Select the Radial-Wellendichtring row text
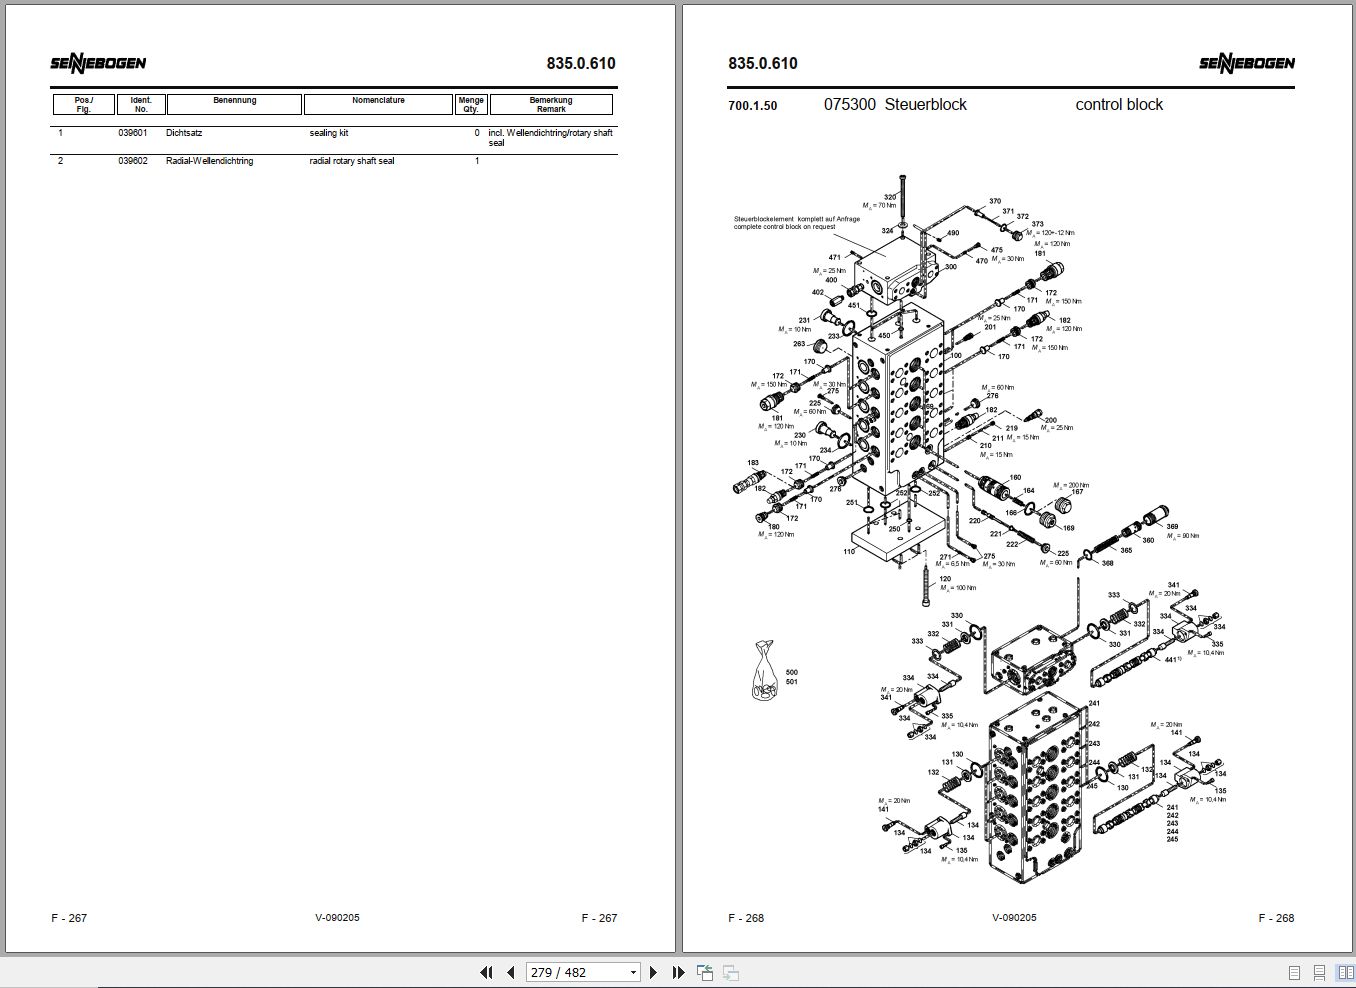1356x988 pixels. point(209,161)
